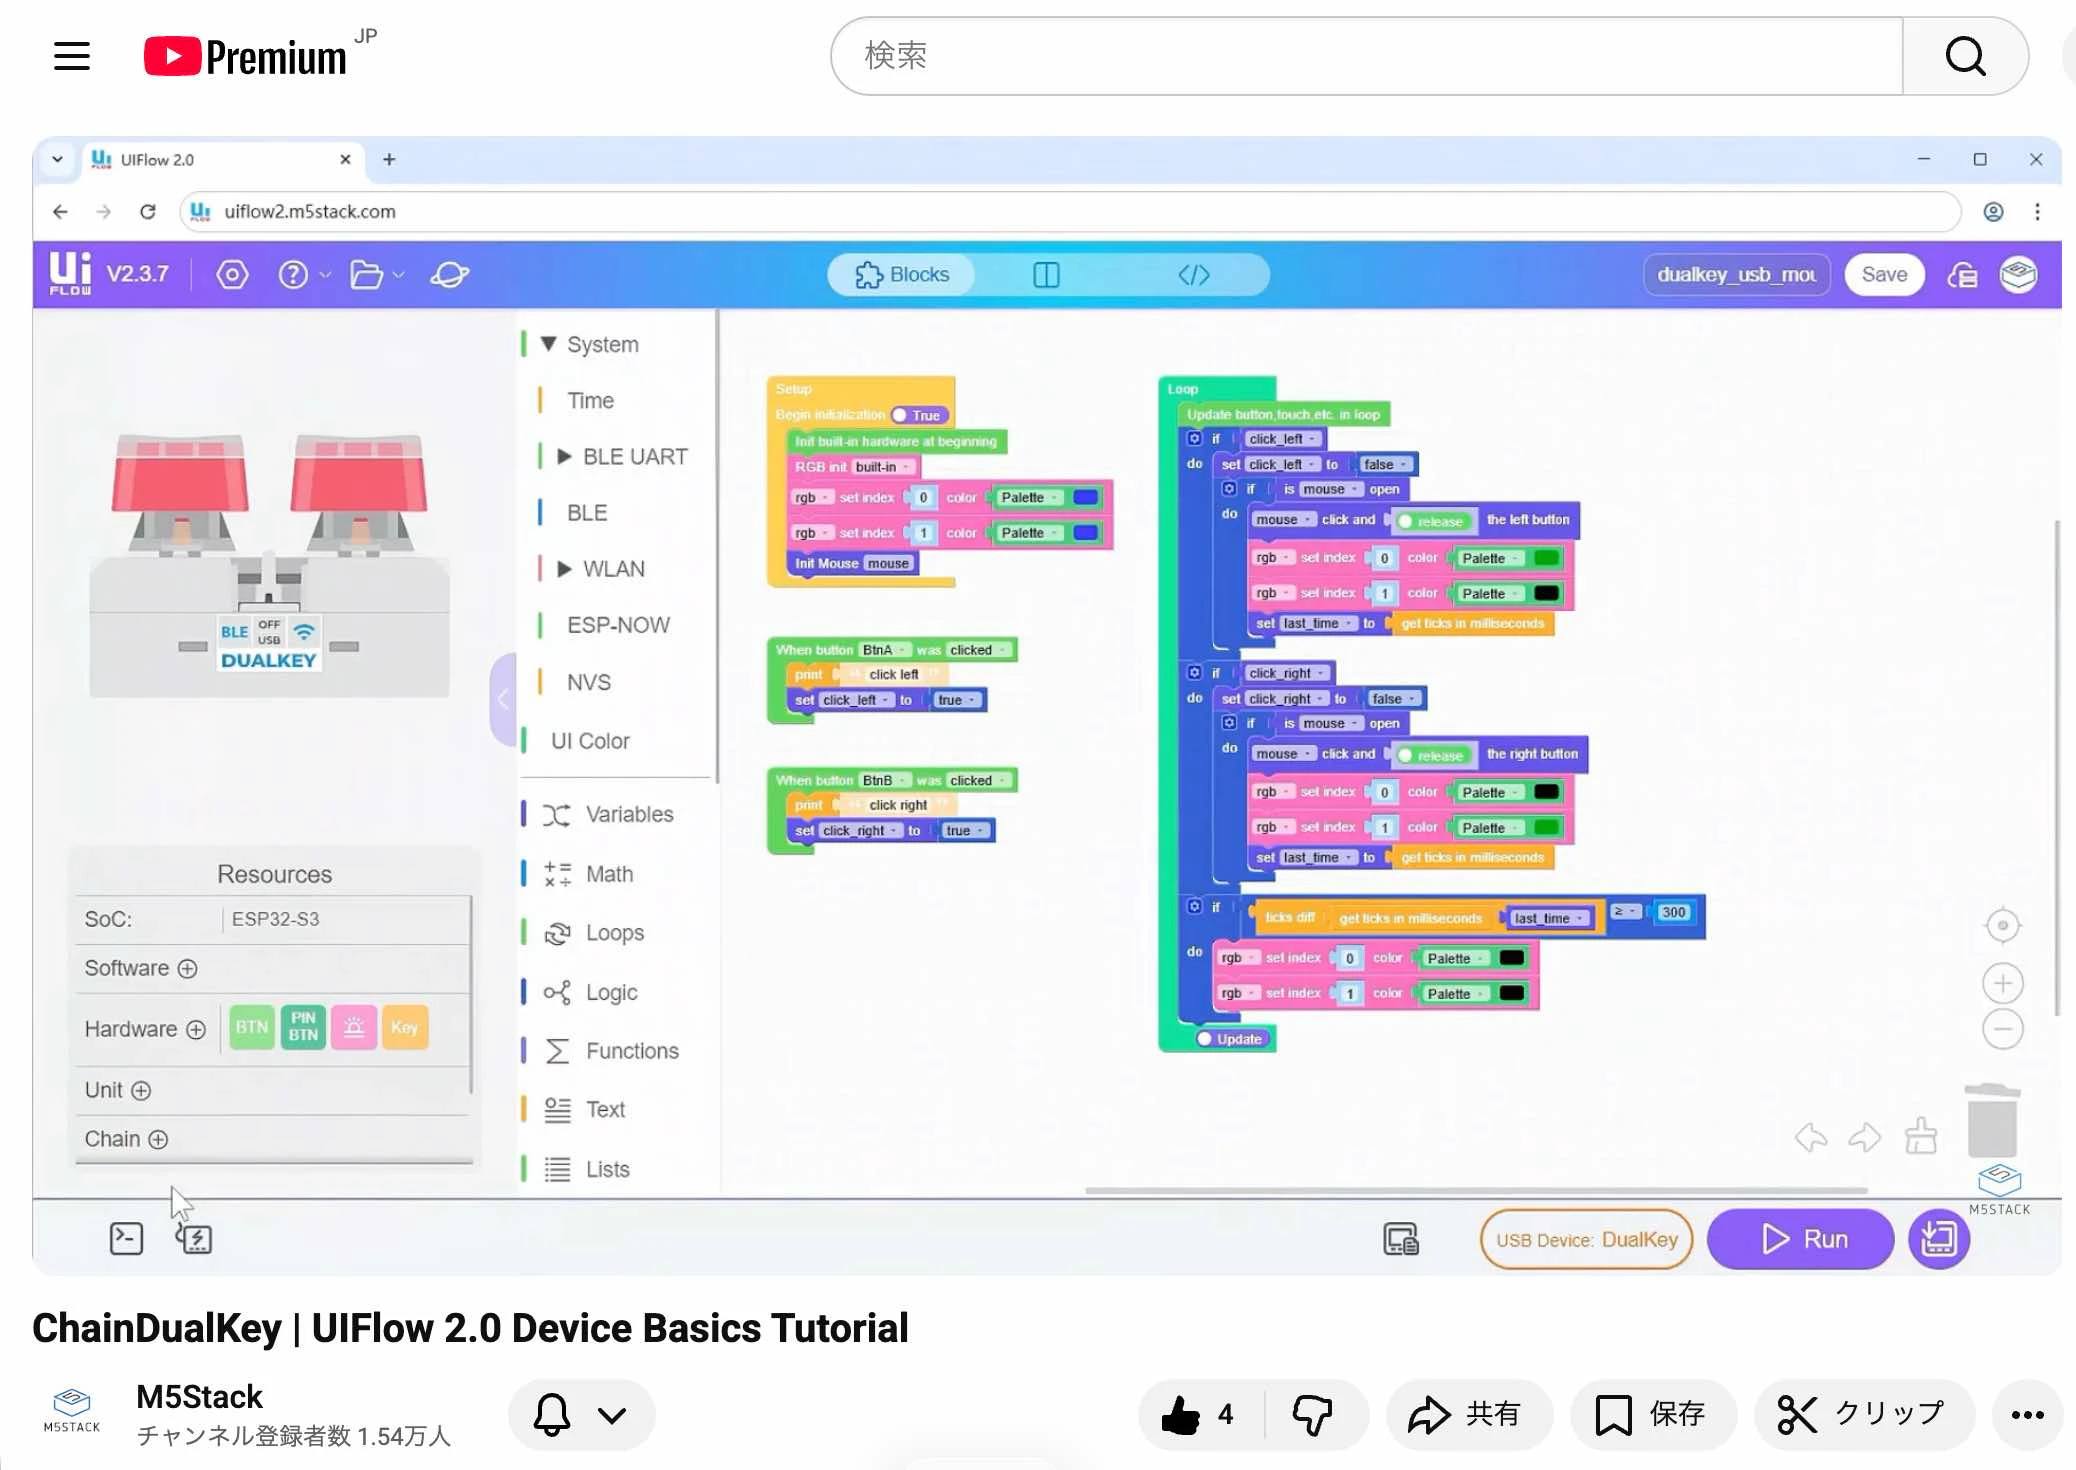The height and width of the screenshot is (1470, 2076).
Task: Click green swatch in left-button index 0 block
Action: [1546, 558]
